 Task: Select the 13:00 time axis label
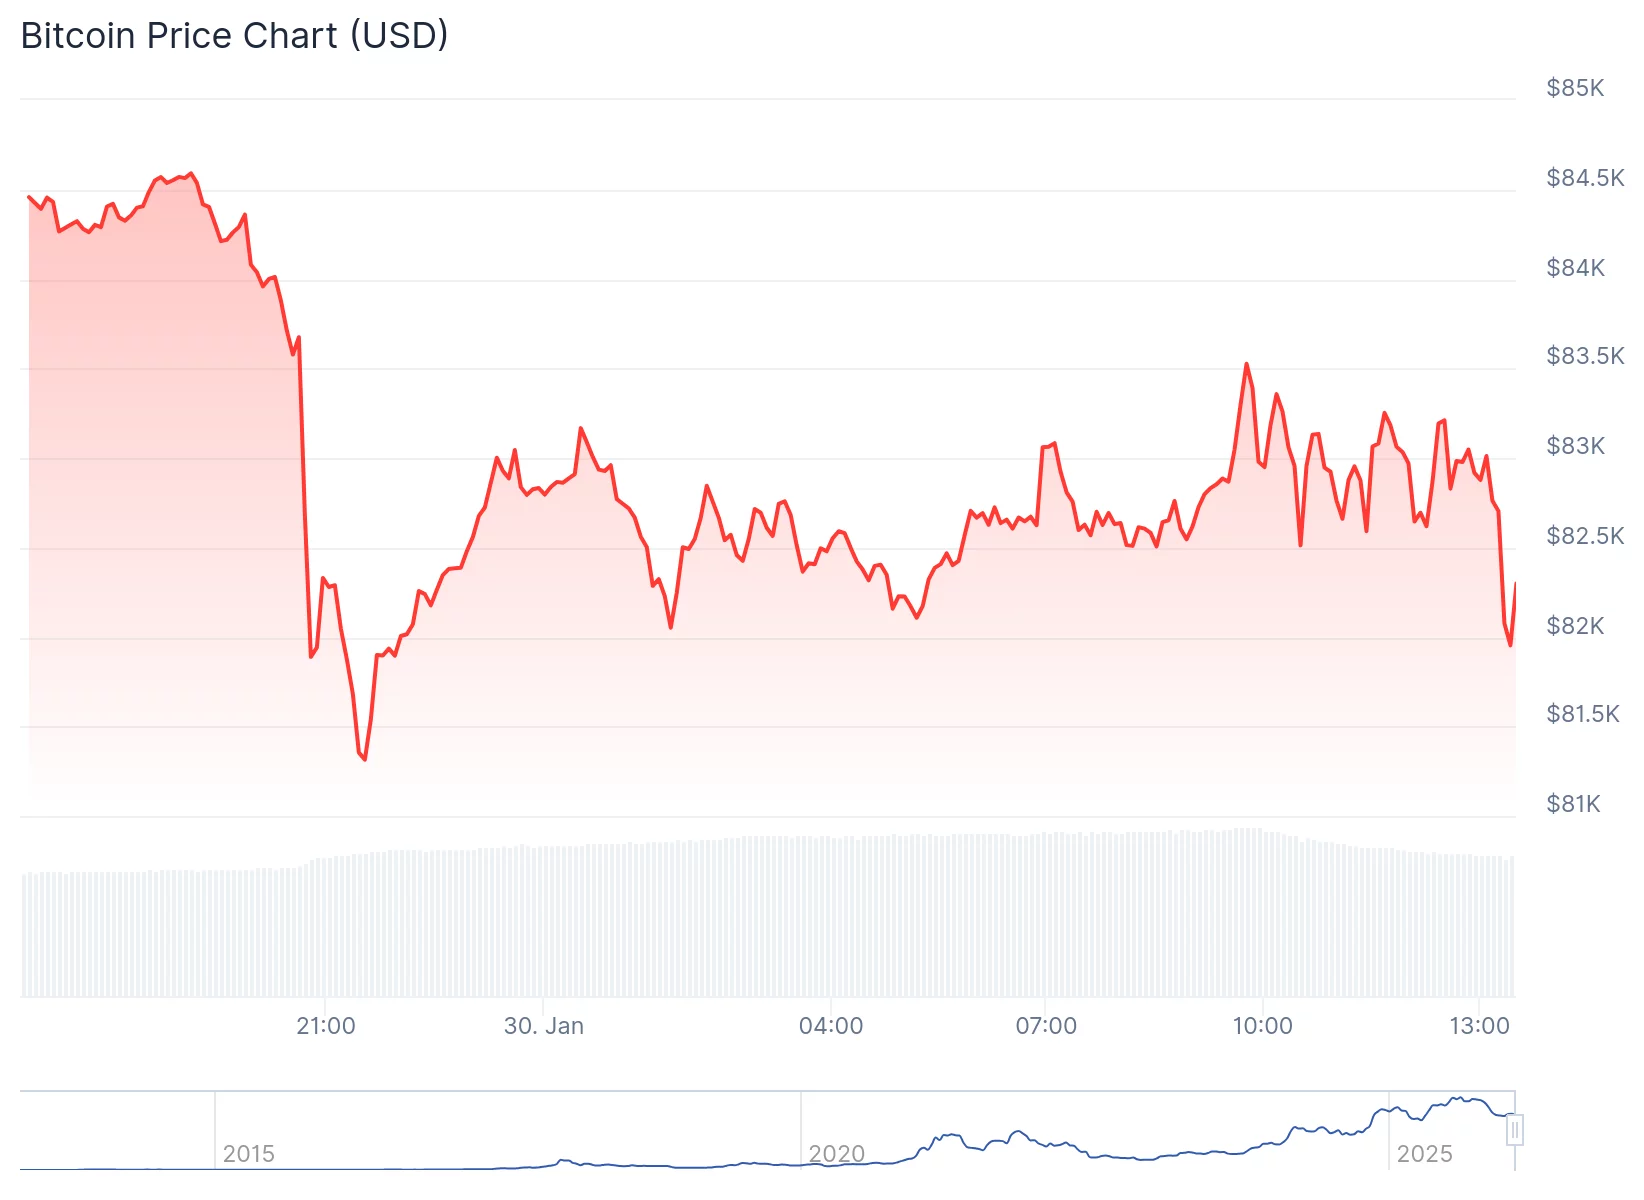pos(1479,1026)
